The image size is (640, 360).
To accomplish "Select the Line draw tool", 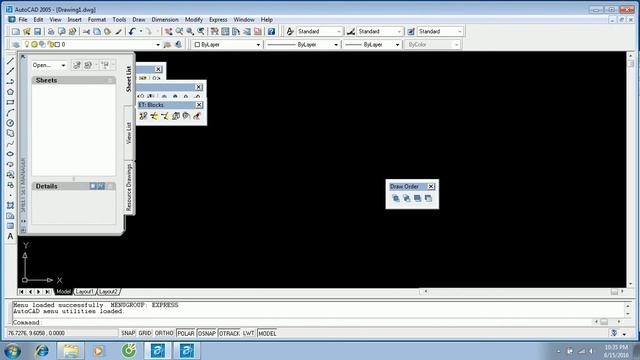I will tap(10, 61).
